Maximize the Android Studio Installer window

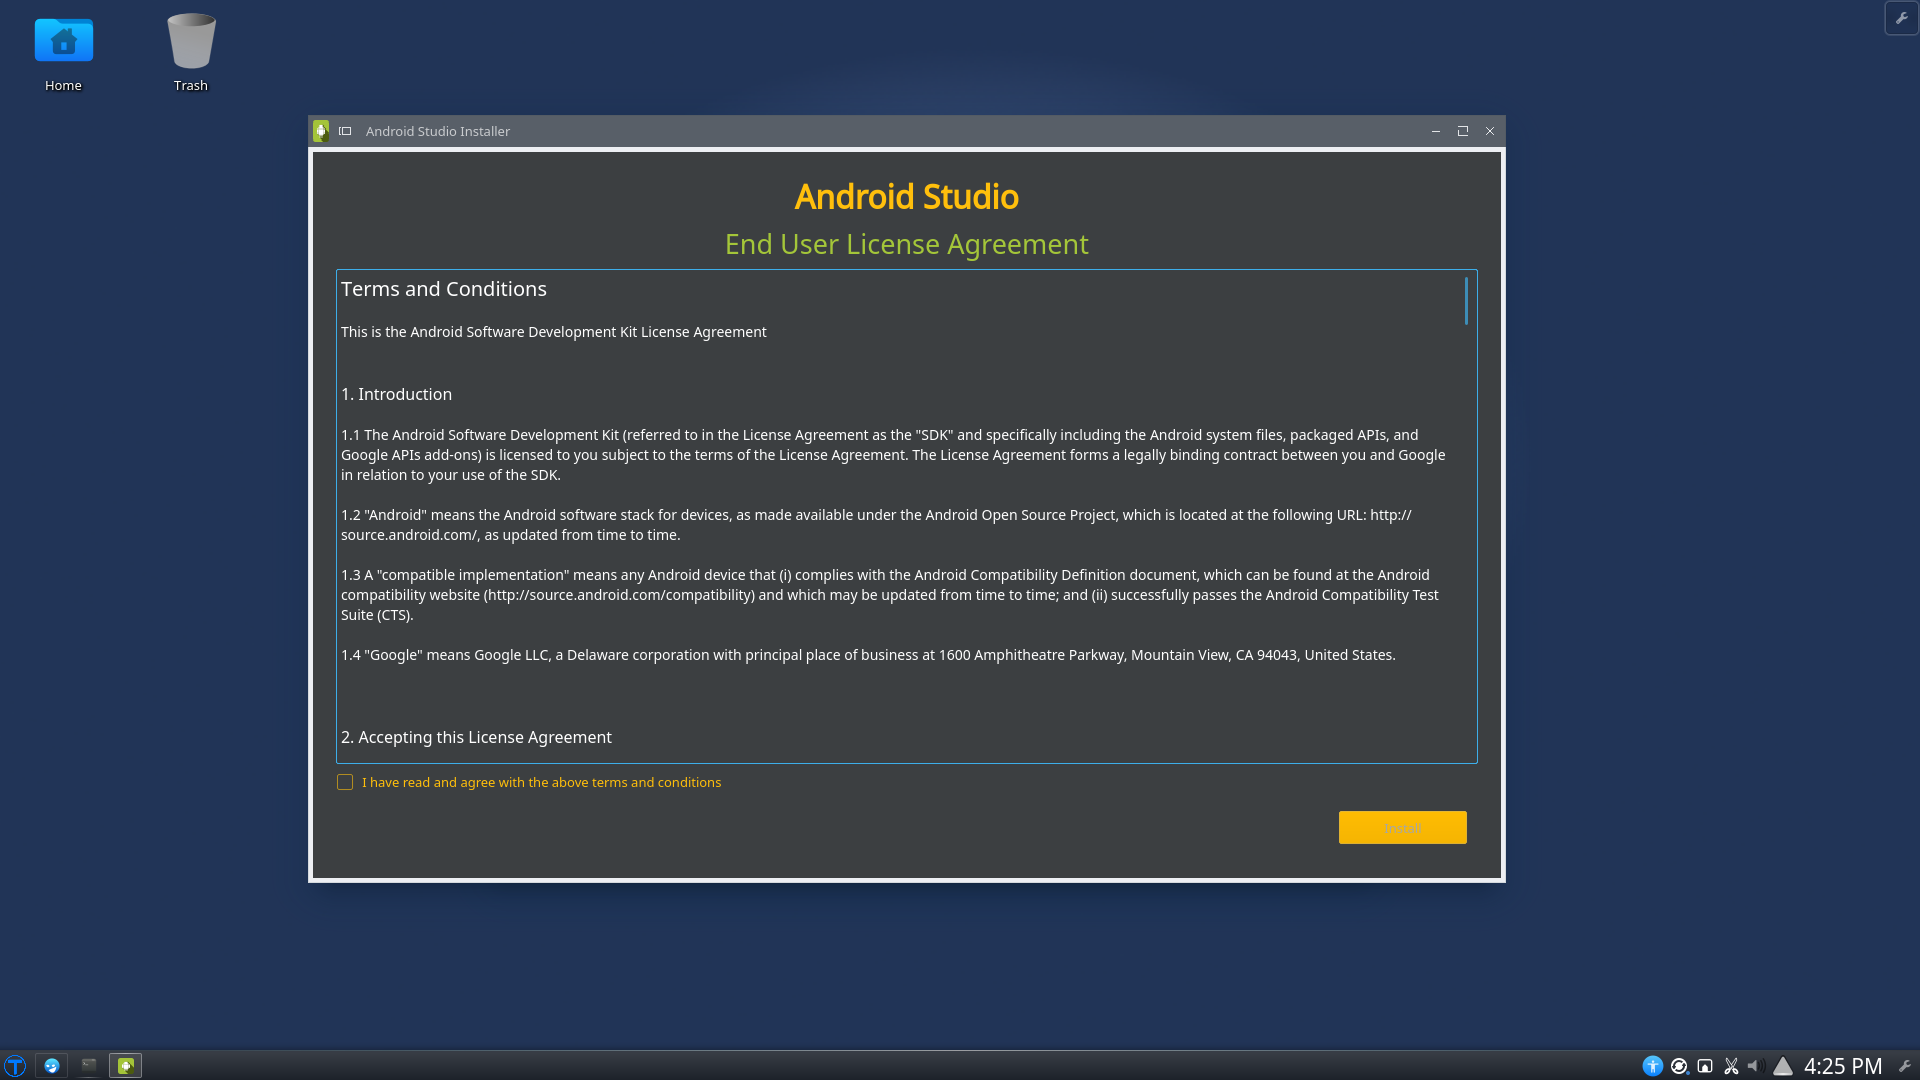pos(1463,131)
